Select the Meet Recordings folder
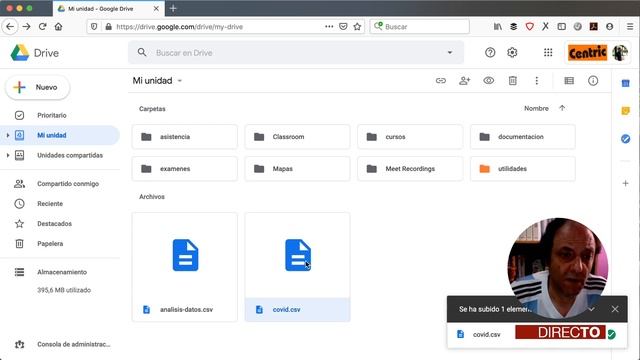640x360 pixels. (x=410, y=169)
